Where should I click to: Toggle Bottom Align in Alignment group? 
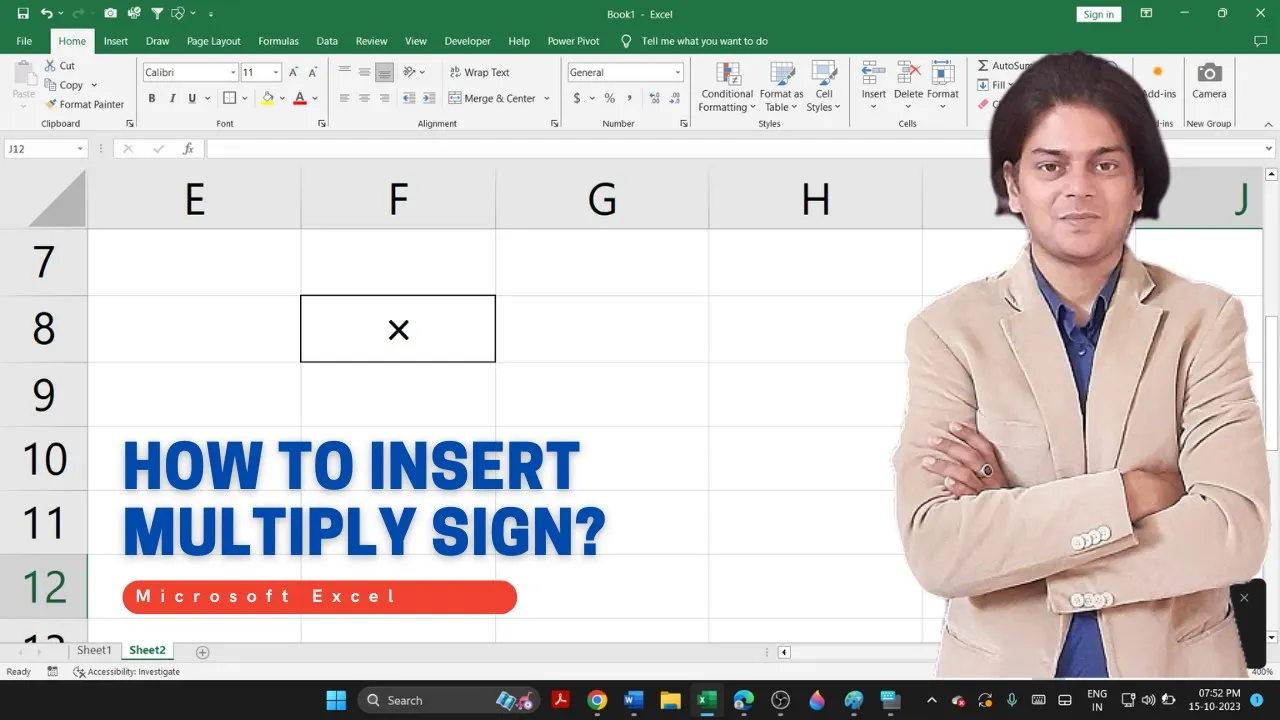(x=384, y=72)
